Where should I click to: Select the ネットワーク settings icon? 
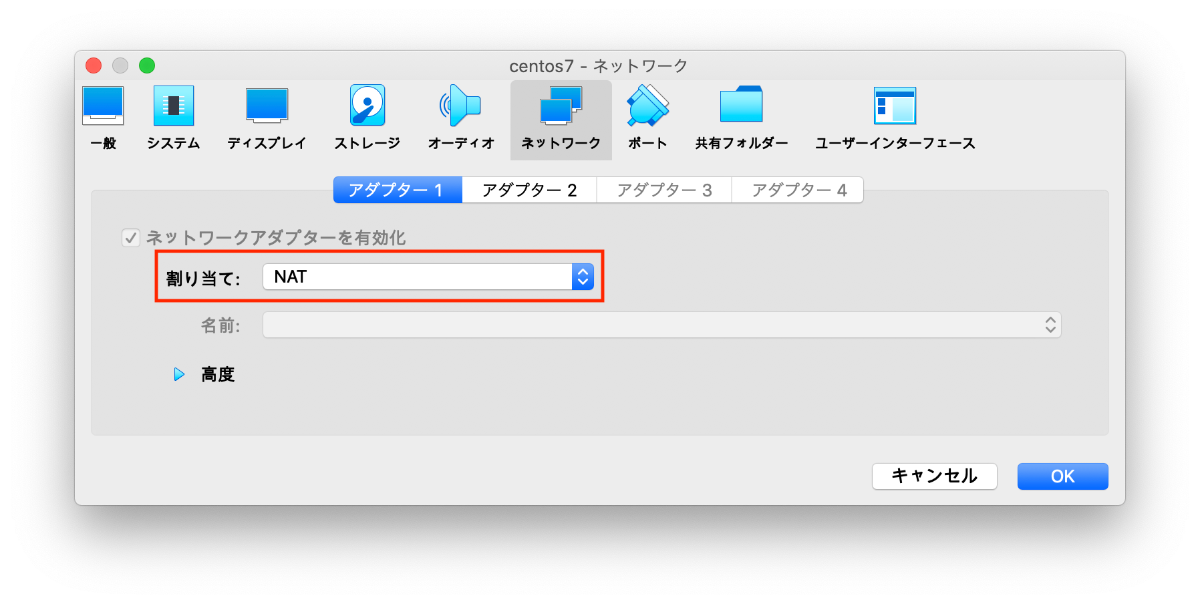coord(561,119)
